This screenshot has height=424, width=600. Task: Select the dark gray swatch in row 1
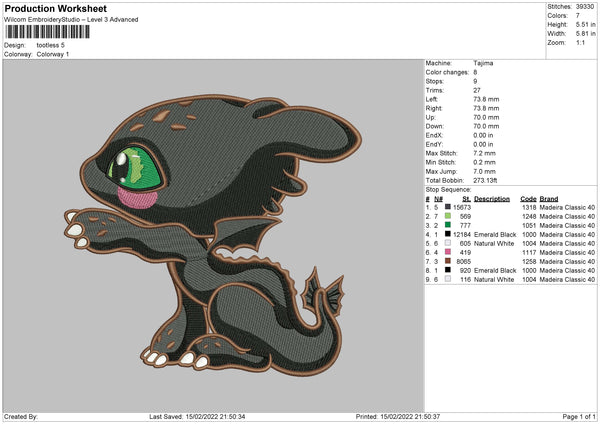pos(448,207)
